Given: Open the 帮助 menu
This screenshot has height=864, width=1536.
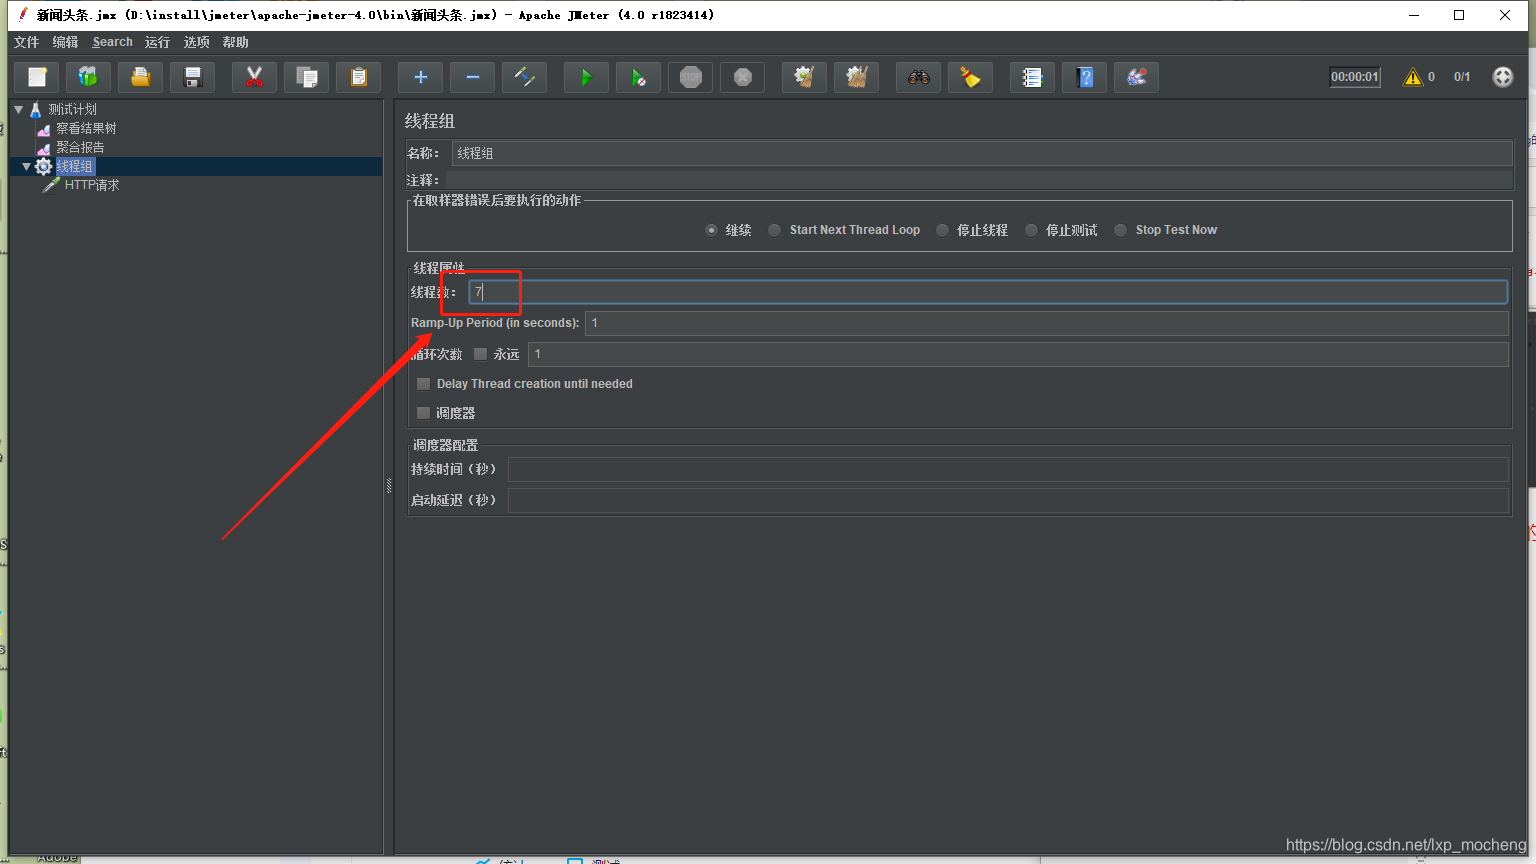Looking at the screenshot, I should click(x=235, y=42).
